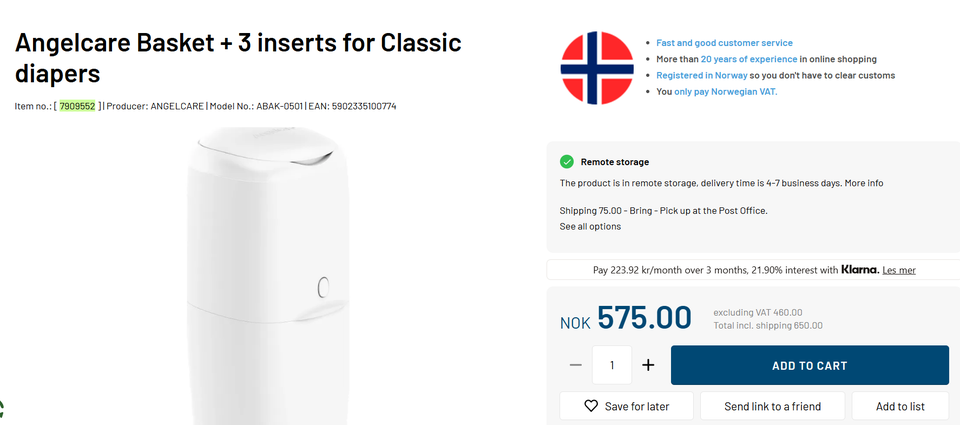960x425 pixels.
Task: Increase quantity with the plus button
Action: click(x=648, y=365)
